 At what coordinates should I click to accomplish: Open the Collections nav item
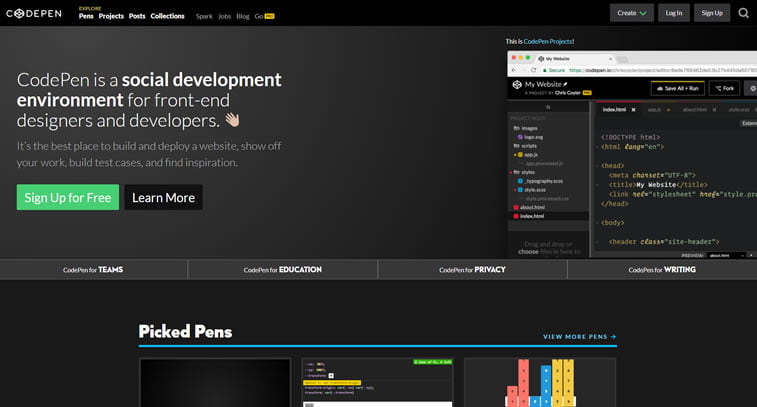(167, 16)
